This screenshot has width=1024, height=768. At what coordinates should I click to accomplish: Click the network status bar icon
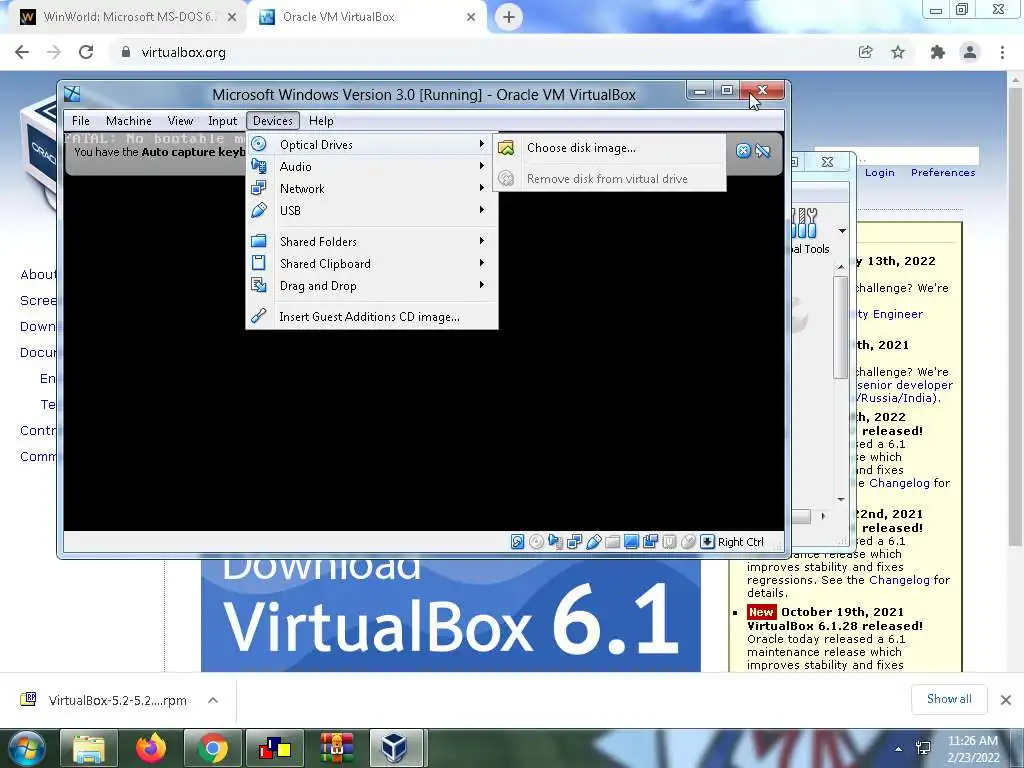click(x=575, y=541)
